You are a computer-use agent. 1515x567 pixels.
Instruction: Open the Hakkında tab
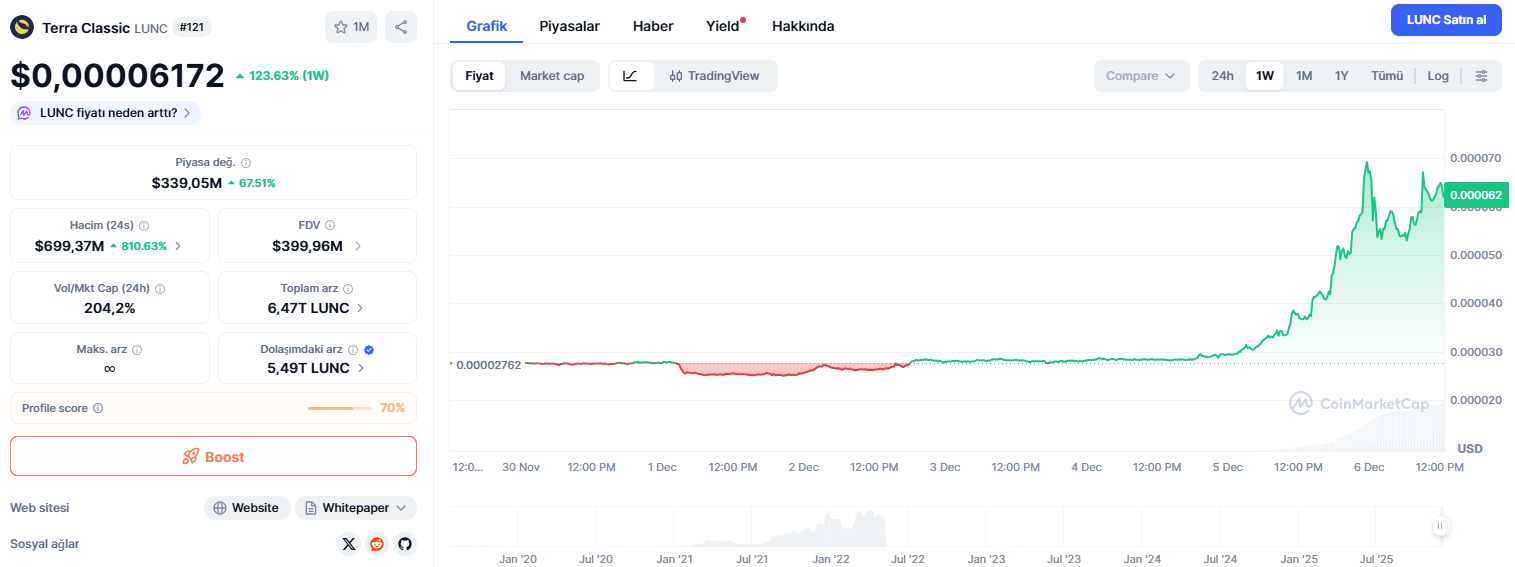[x=803, y=26]
